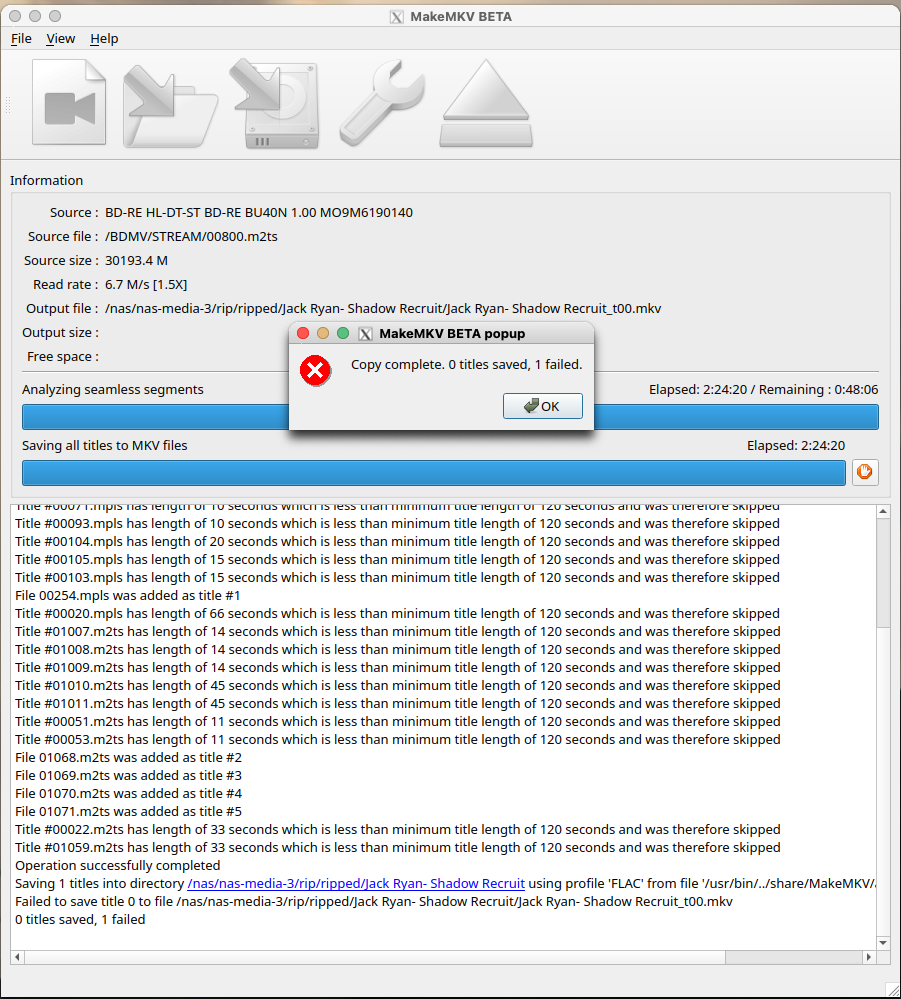Open preferences via the wrench icon
Image resolution: width=901 pixels, height=999 pixels.
point(382,103)
